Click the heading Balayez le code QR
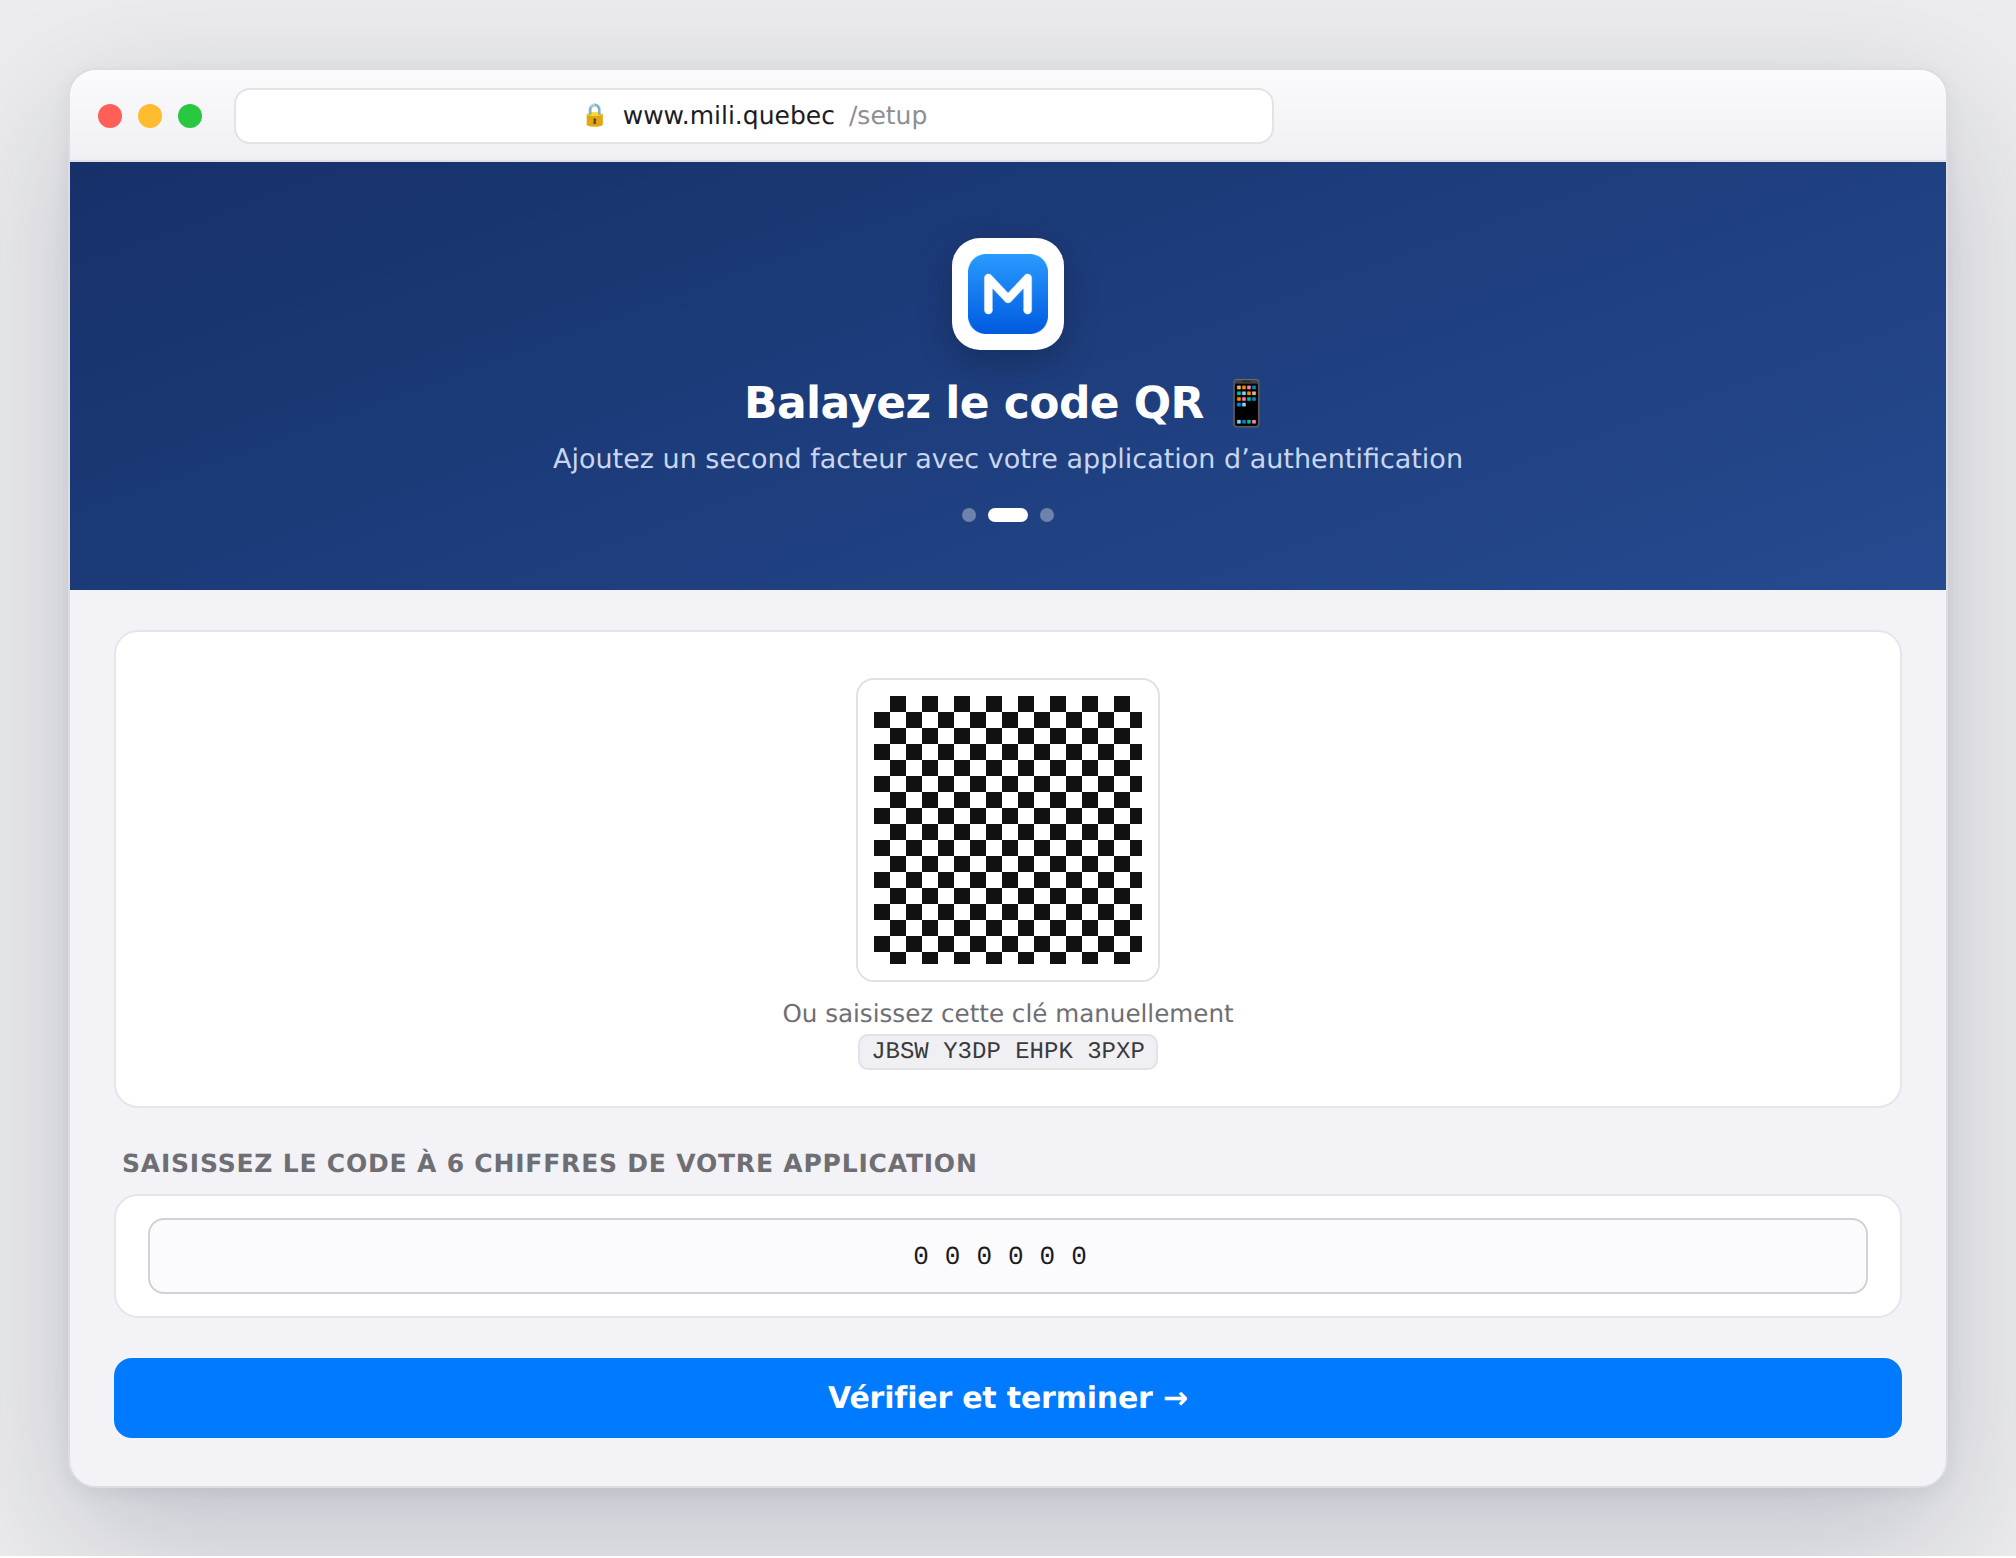2016x1558 pixels. click(x=974, y=403)
